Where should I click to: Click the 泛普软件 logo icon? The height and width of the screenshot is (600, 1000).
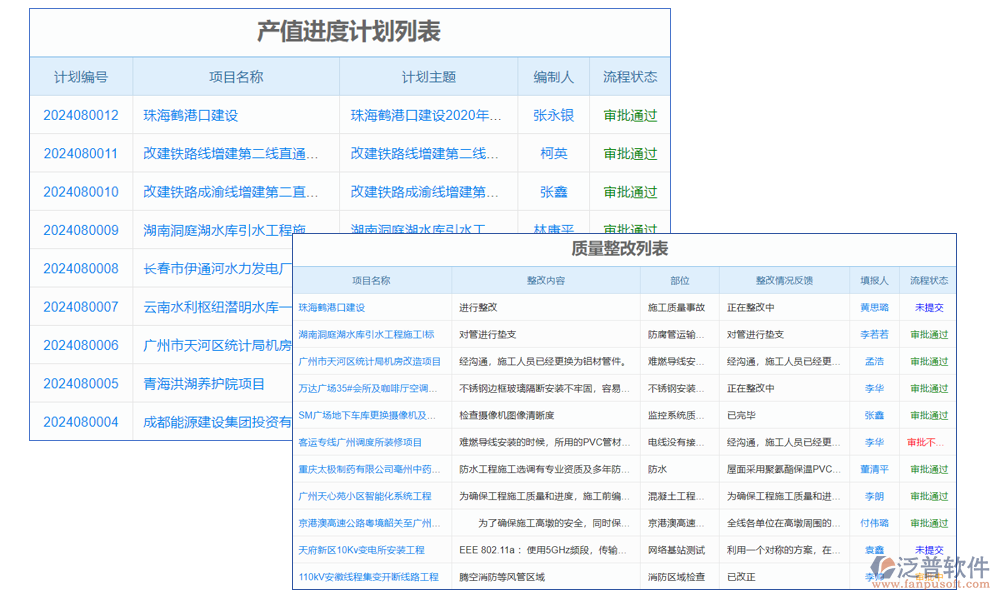882,566
